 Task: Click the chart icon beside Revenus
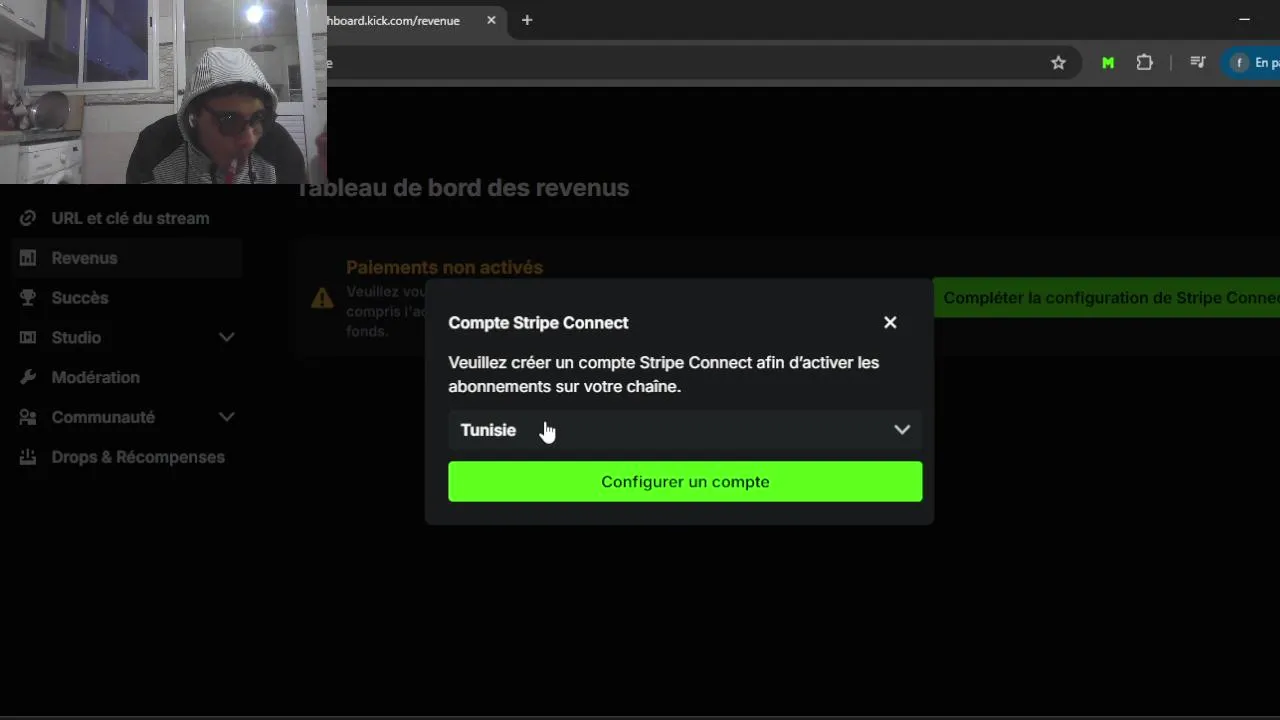point(28,258)
